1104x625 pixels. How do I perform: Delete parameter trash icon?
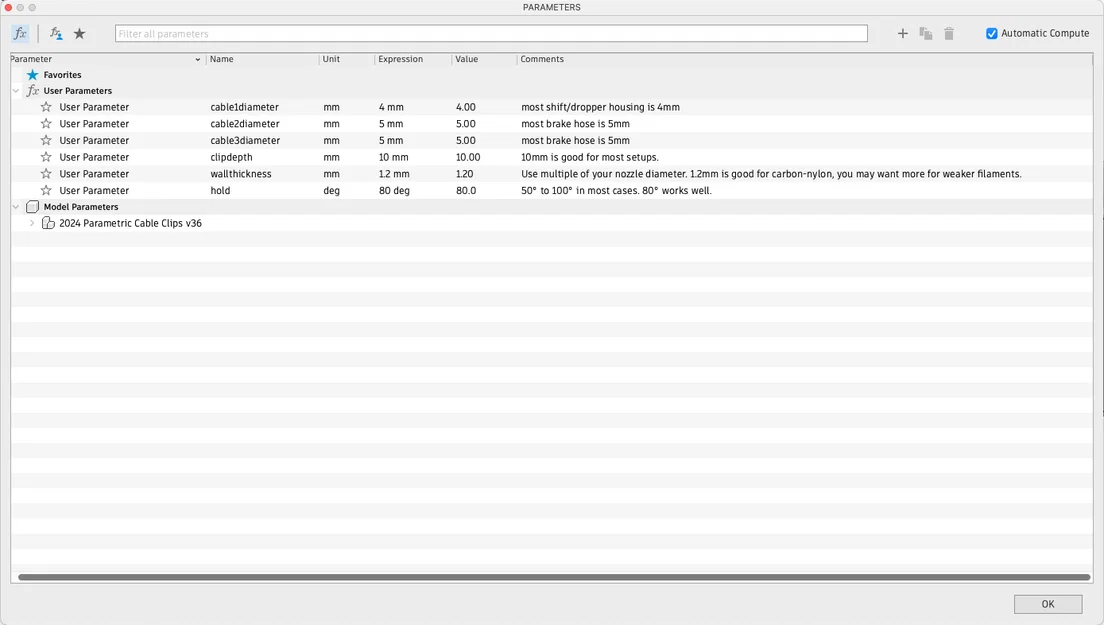[x=949, y=33]
